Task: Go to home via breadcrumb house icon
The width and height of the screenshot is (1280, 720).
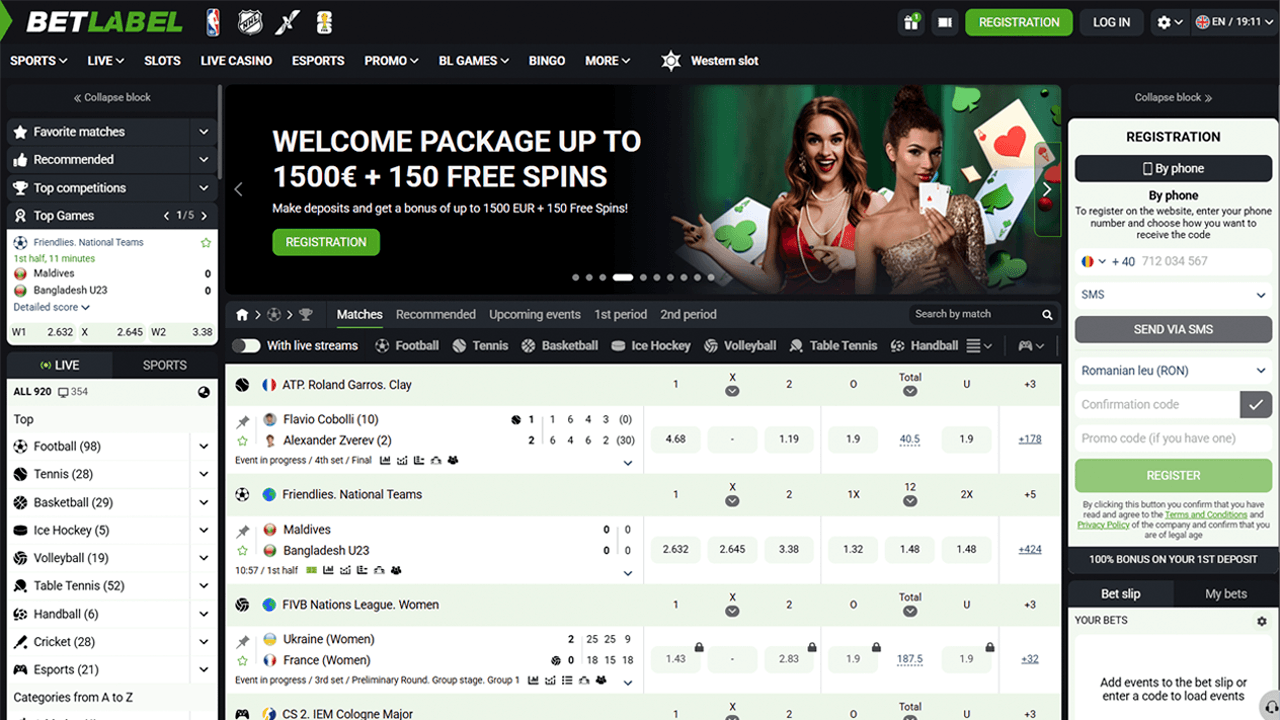Action: point(242,315)
